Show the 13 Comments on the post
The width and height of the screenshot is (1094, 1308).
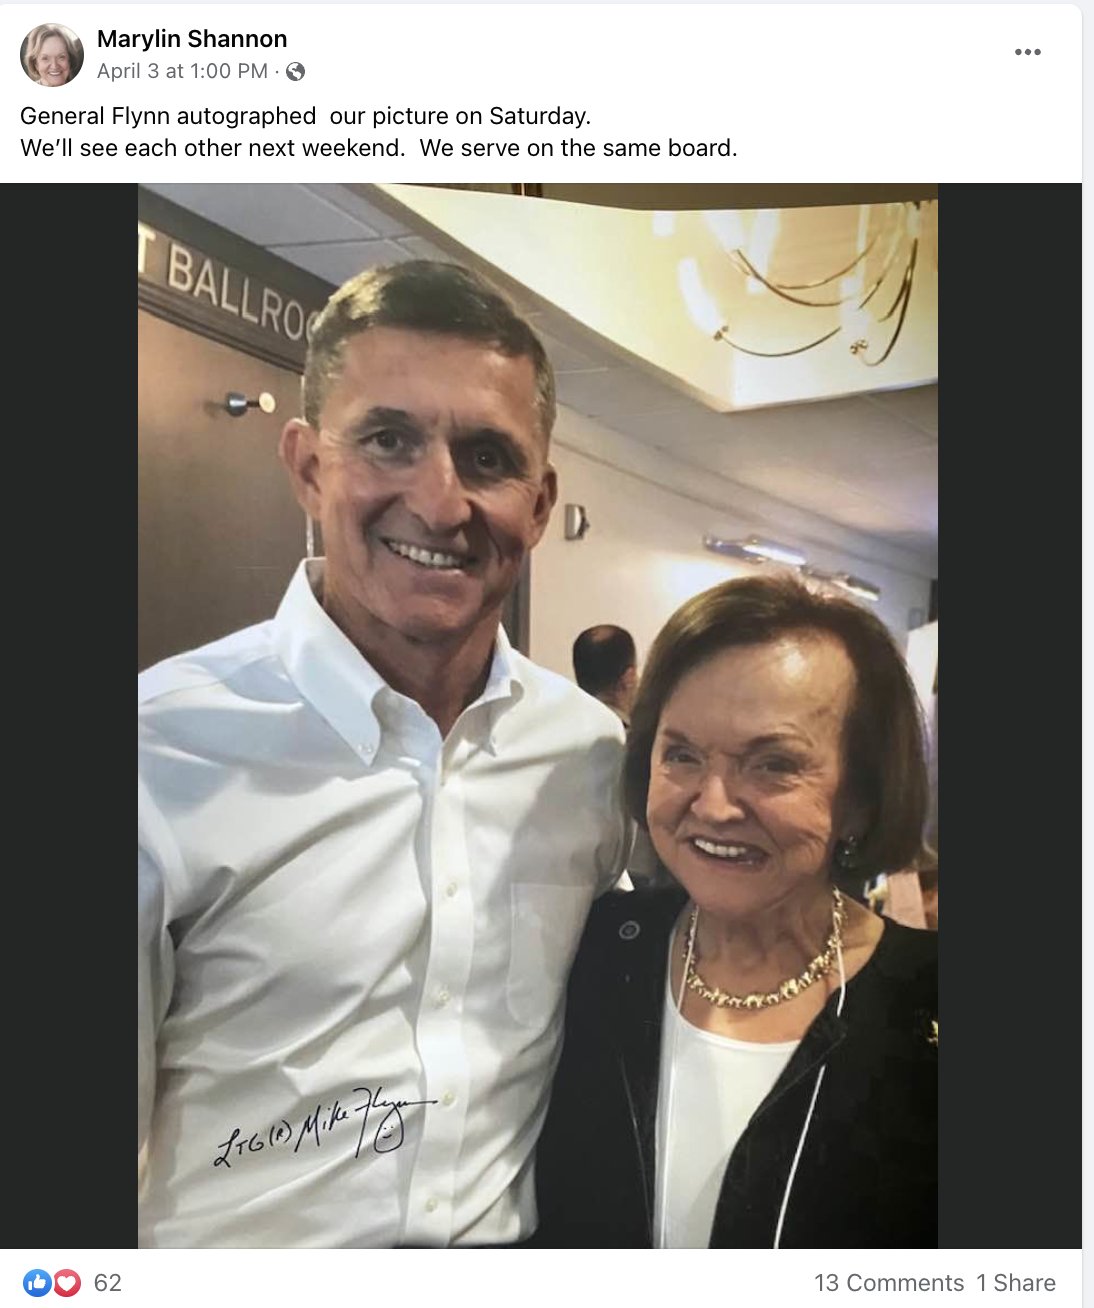889,1283
